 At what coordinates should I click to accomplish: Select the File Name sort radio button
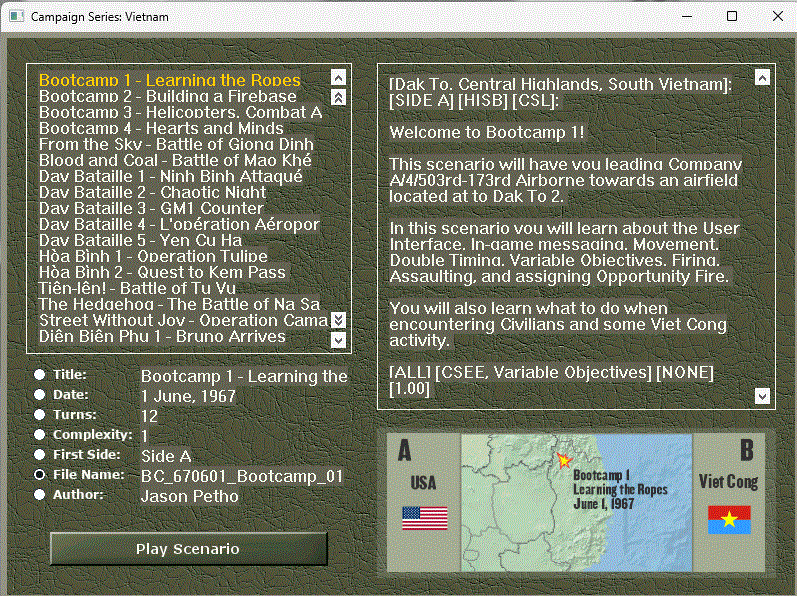tap(40, 474)
